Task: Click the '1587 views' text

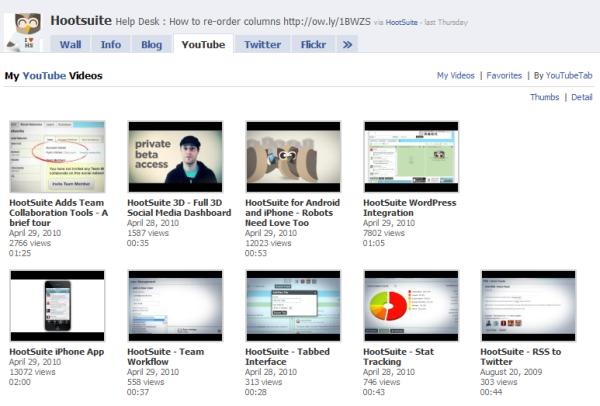Action: pyautogui.click(x=148, y=233)
